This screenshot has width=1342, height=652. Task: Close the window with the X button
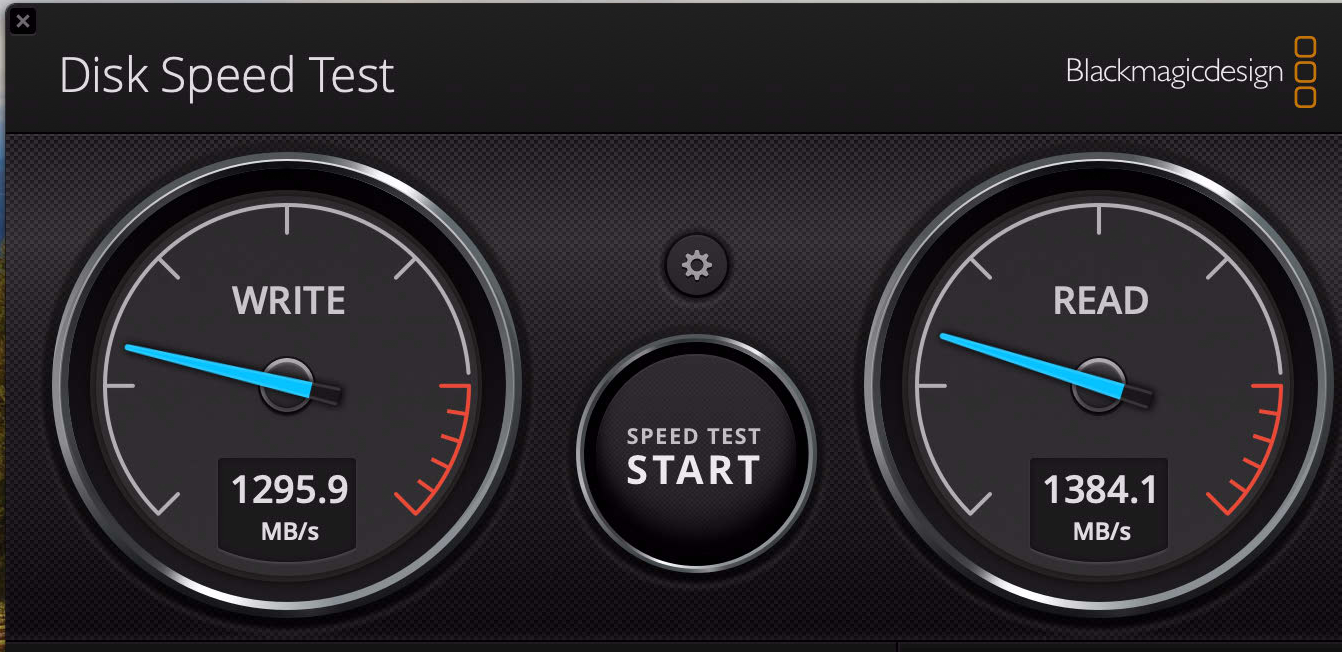tap(22, 20)
